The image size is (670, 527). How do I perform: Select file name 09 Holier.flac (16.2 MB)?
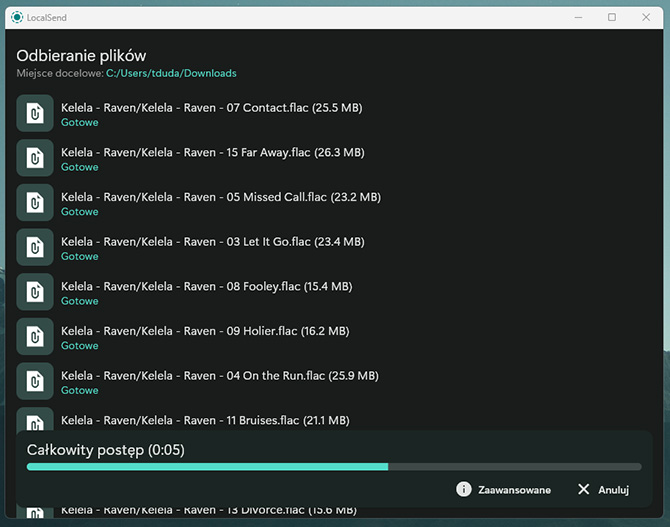point(205,331)
